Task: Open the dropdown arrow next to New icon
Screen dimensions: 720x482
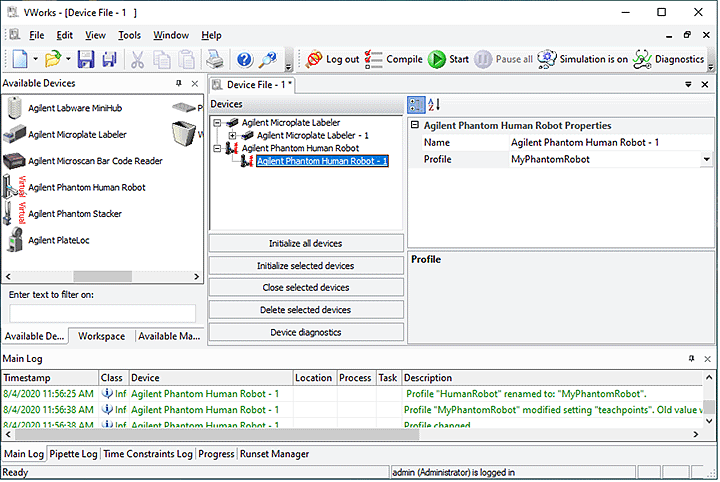Action: pyautogui.click(x=35, y=59)
